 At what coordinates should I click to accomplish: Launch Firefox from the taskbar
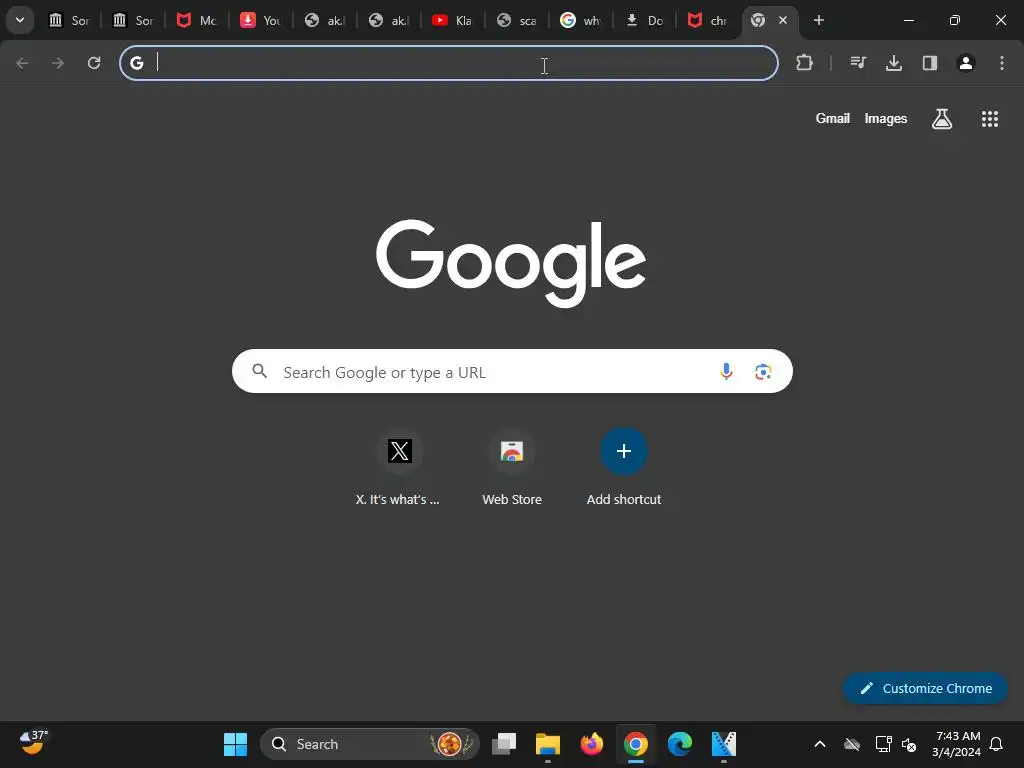592,744
